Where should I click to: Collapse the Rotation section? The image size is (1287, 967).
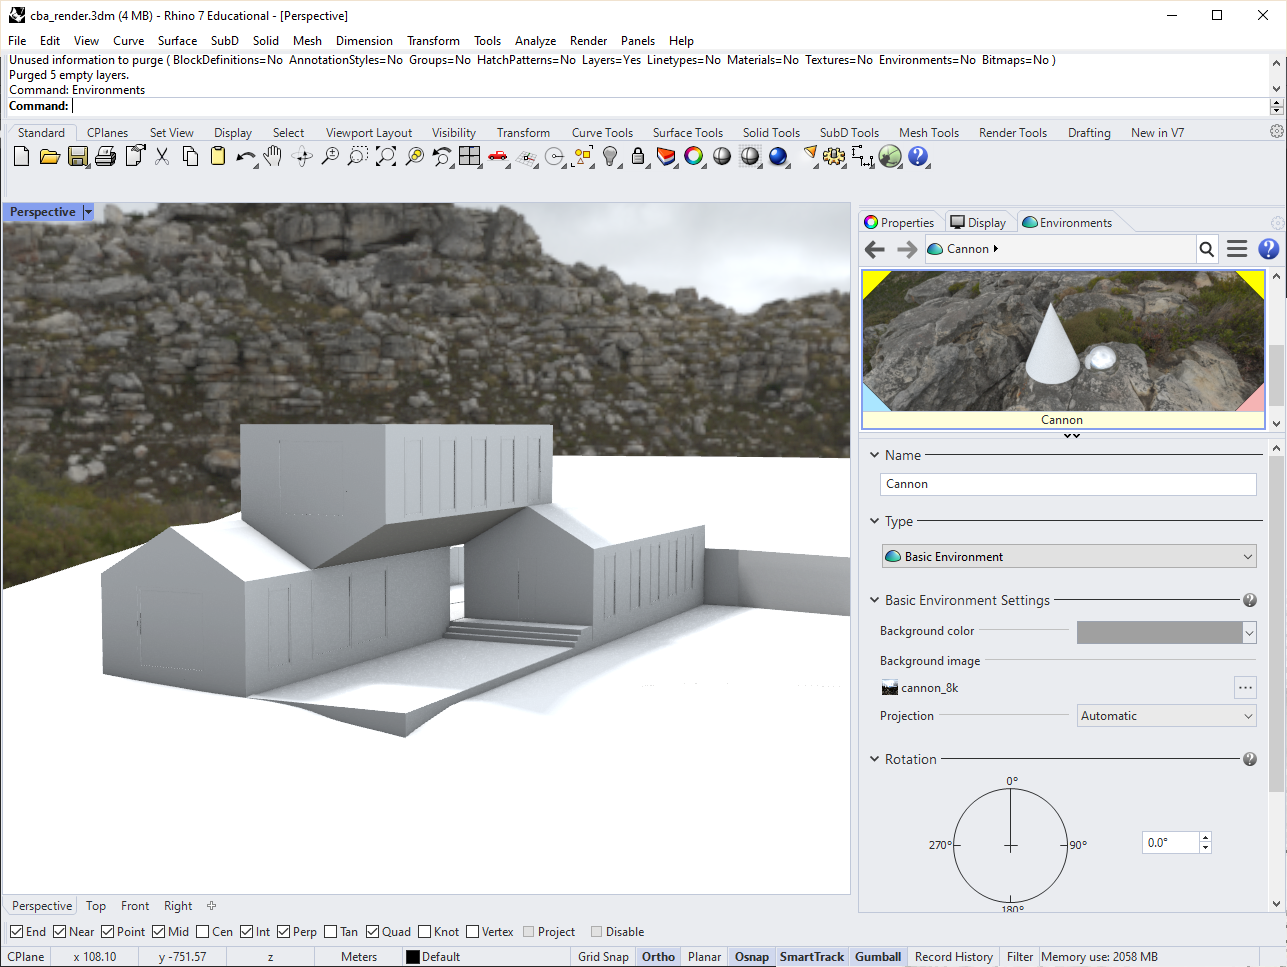point(875,759)
